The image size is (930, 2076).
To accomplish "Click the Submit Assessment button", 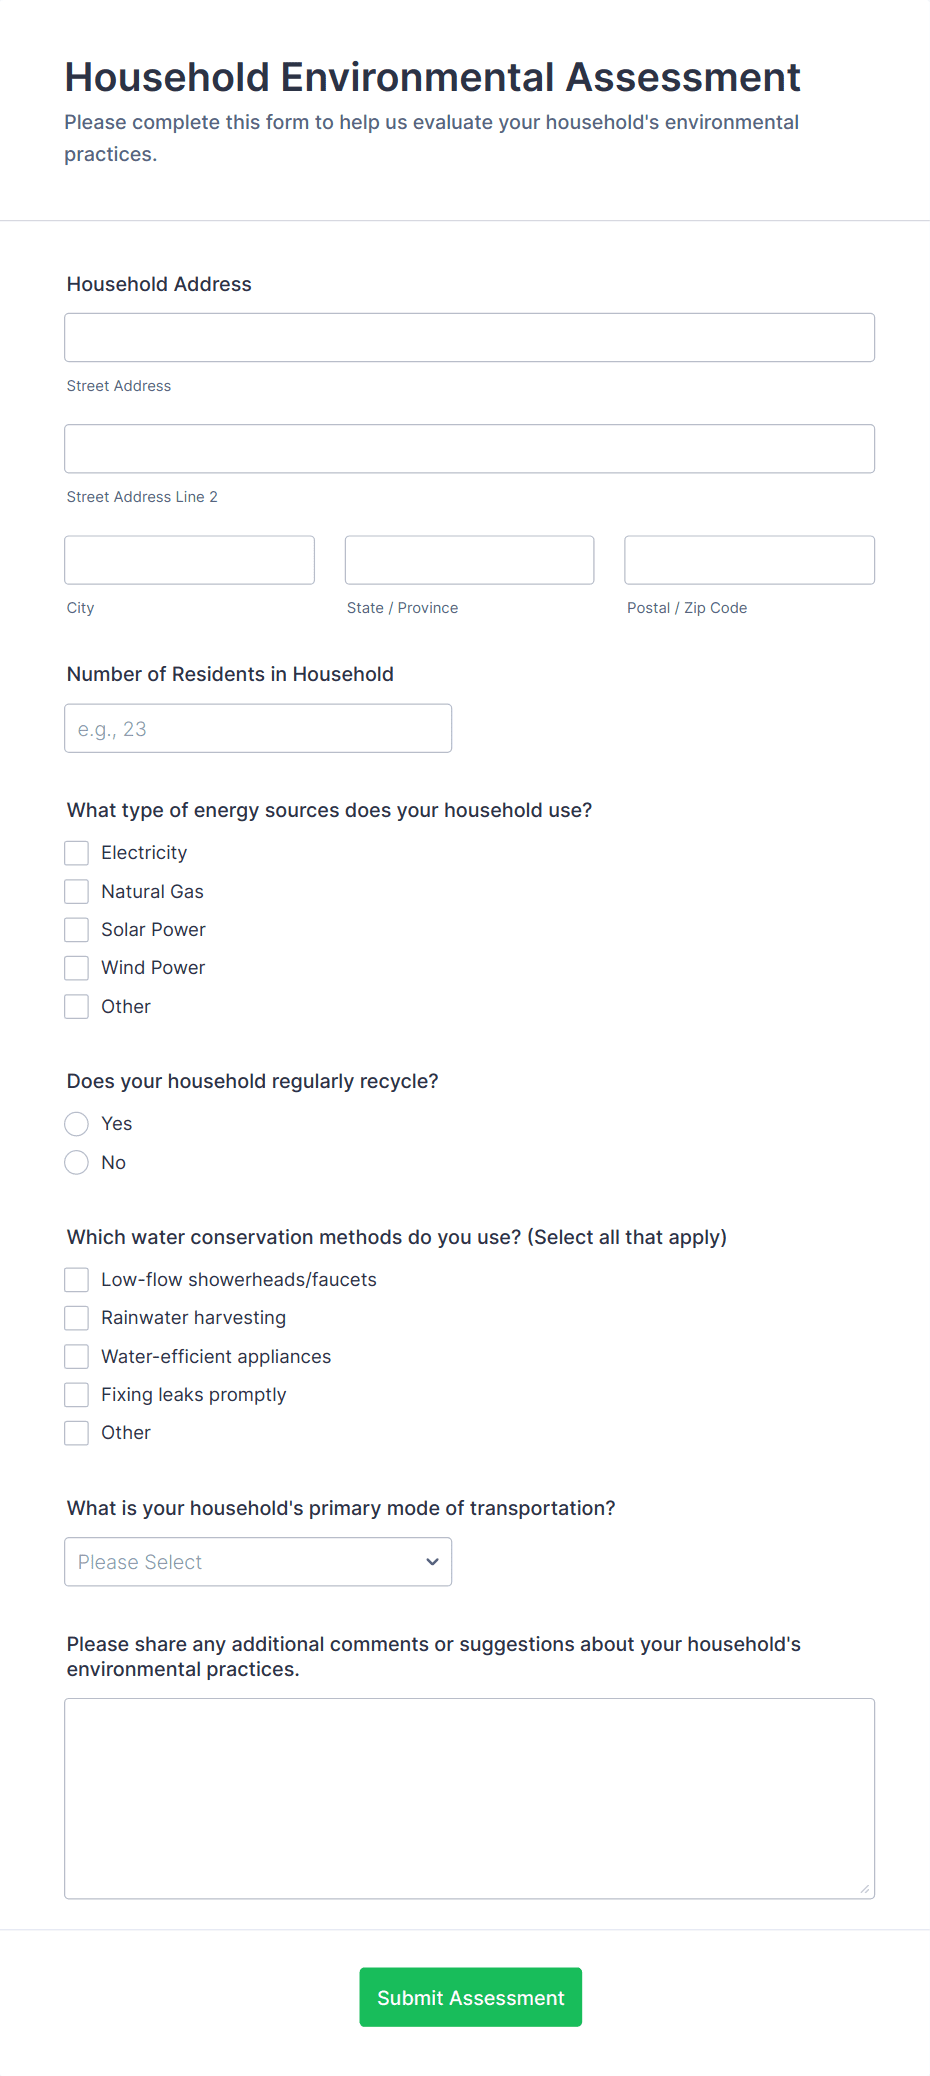I will 470,1997.
